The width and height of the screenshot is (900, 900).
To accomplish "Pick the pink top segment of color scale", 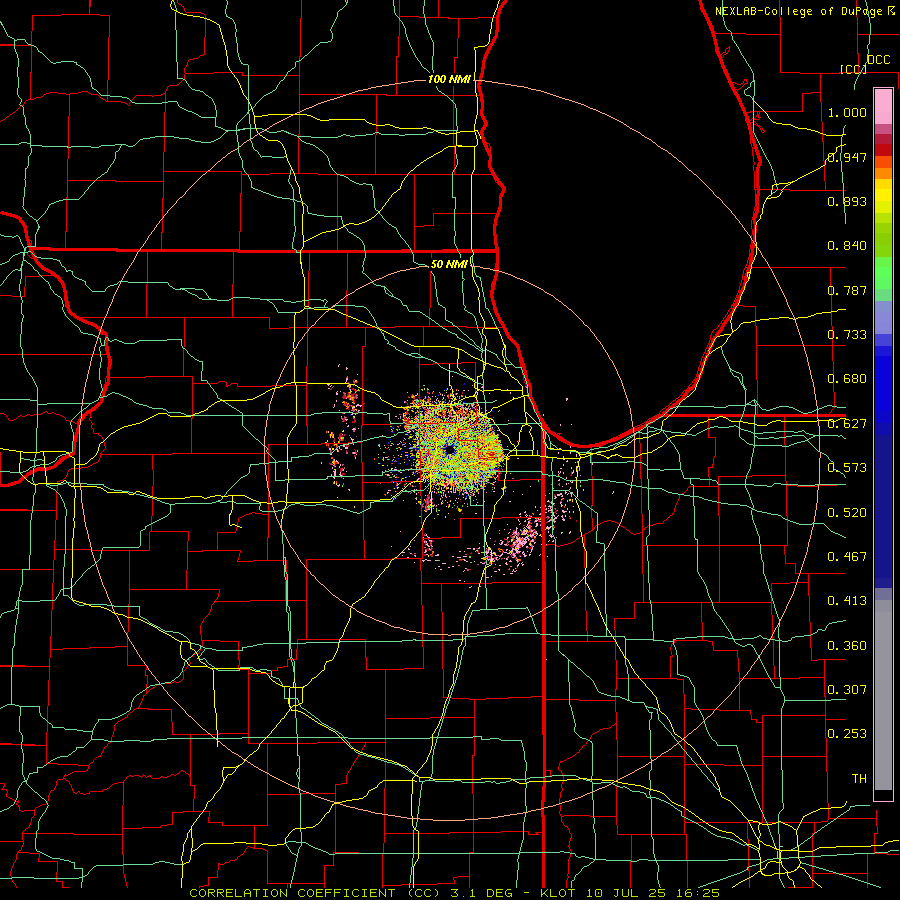I will point(883,107).
